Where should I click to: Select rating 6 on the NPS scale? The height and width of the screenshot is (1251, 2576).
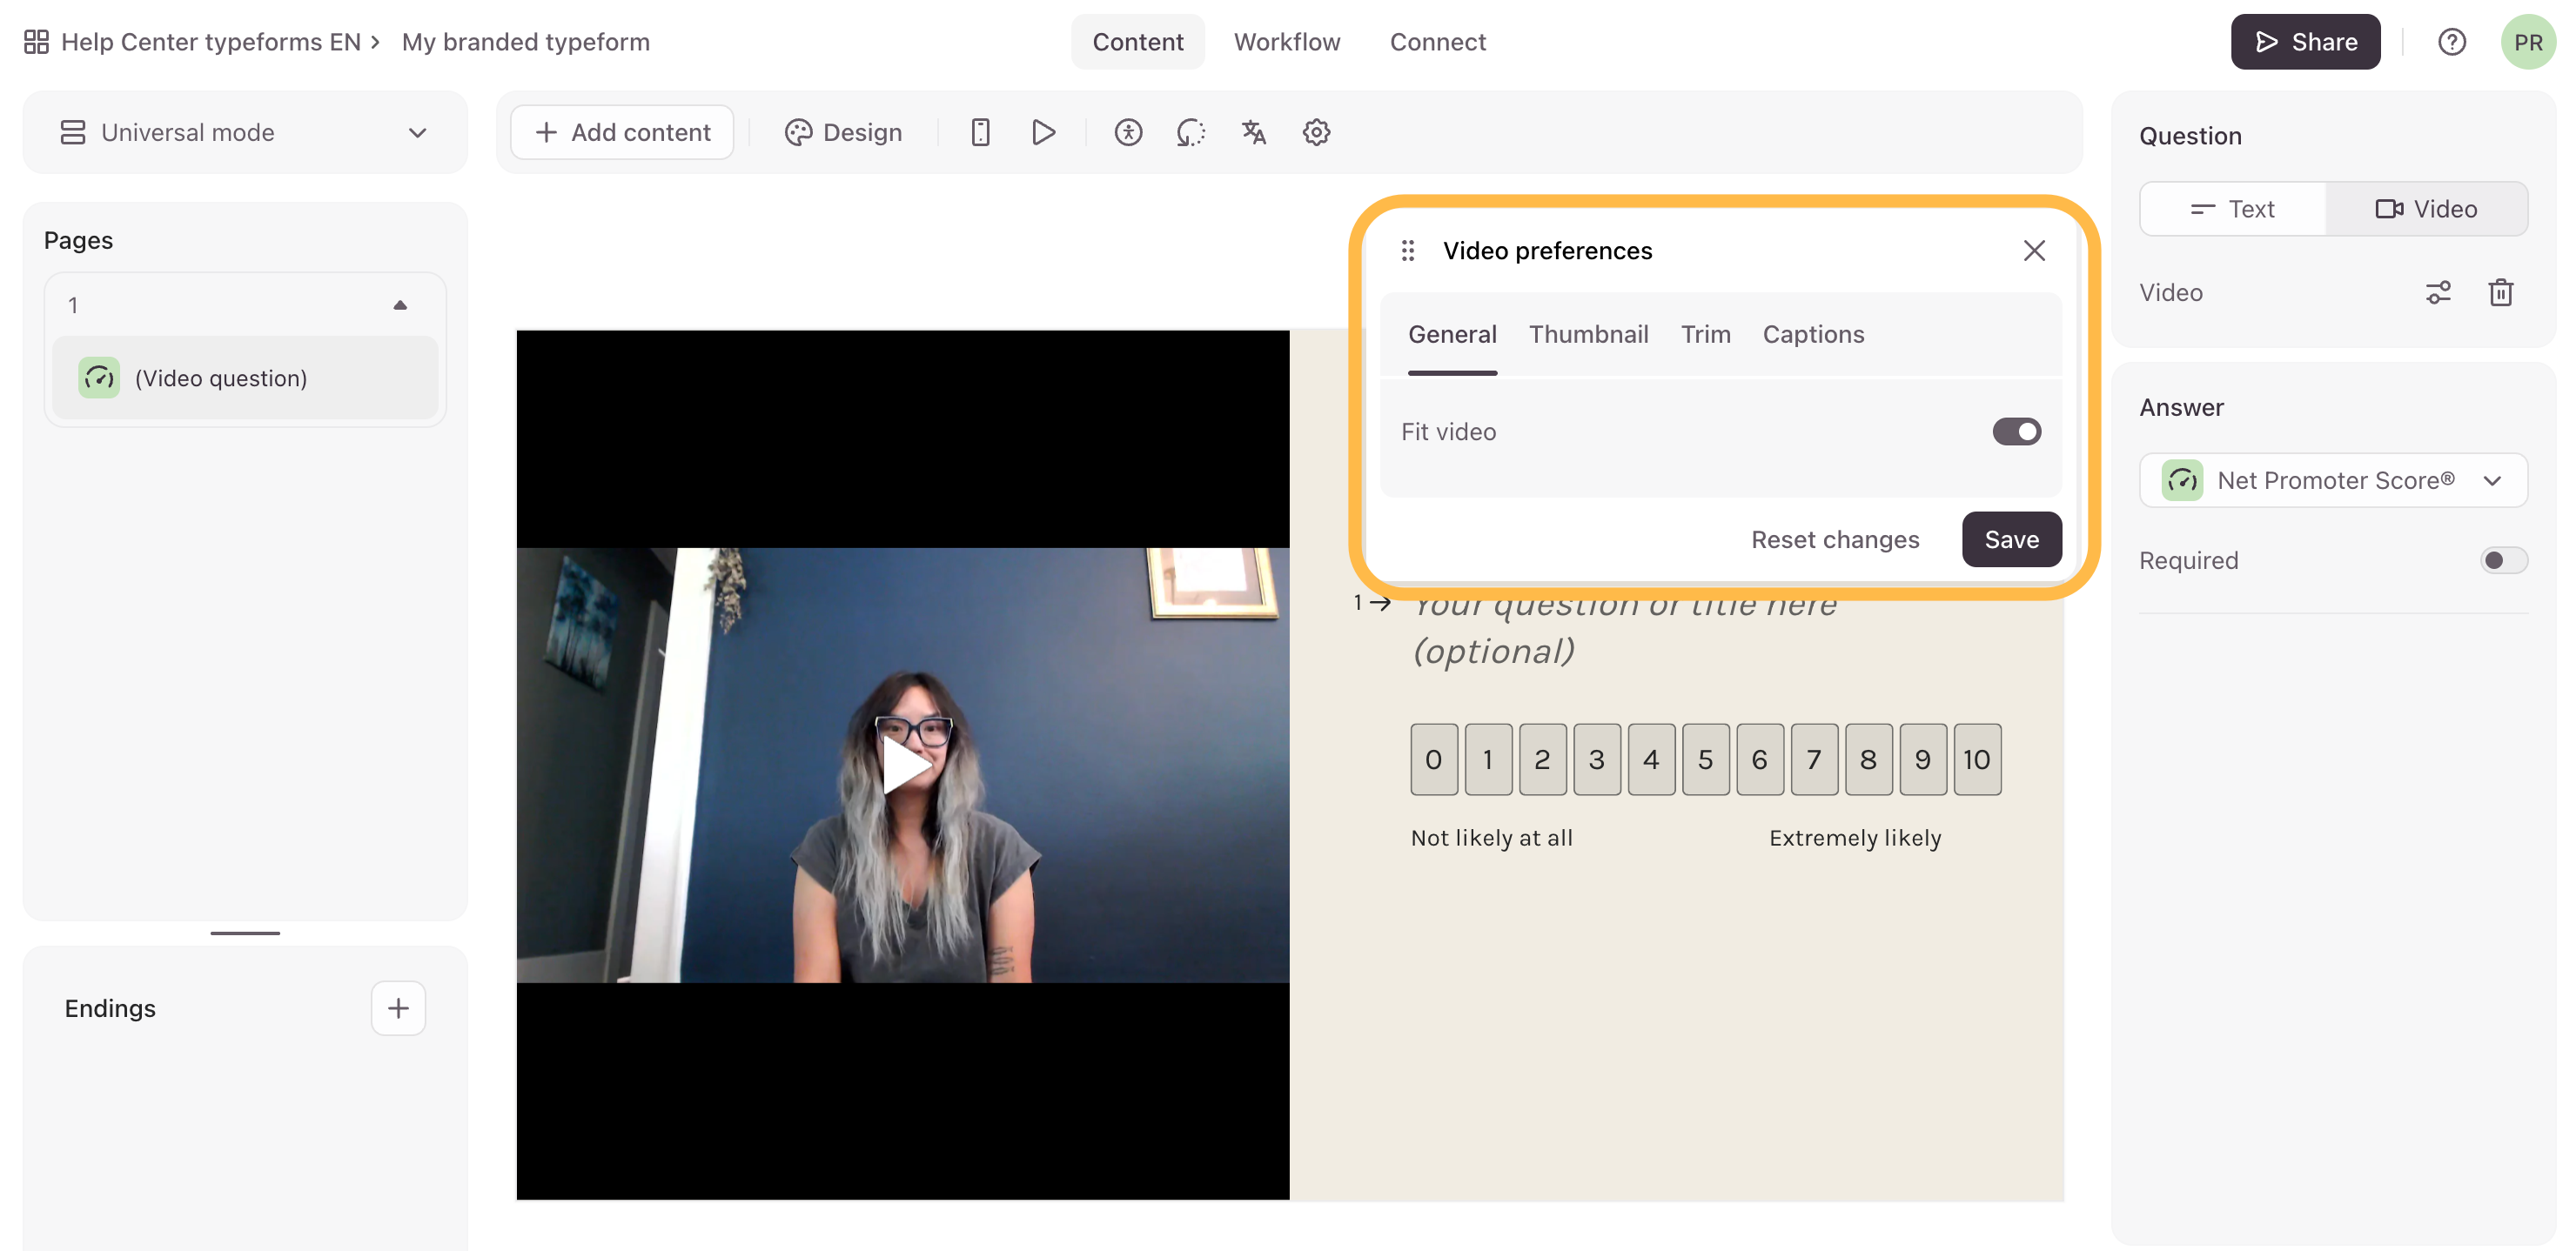[x=1759, y=759]
